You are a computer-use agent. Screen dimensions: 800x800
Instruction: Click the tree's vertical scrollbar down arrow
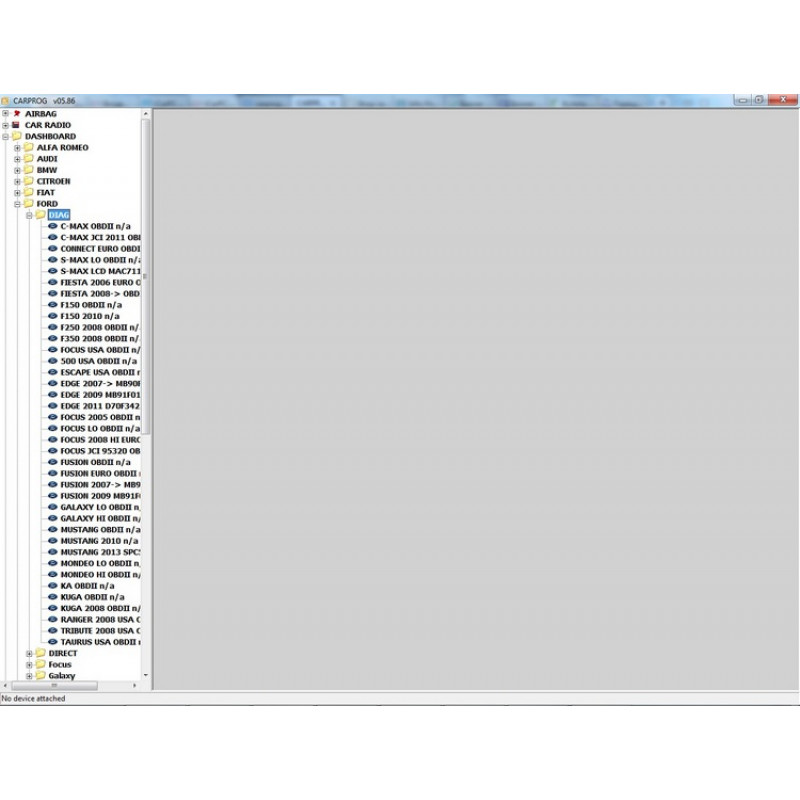tap(147, 676)
